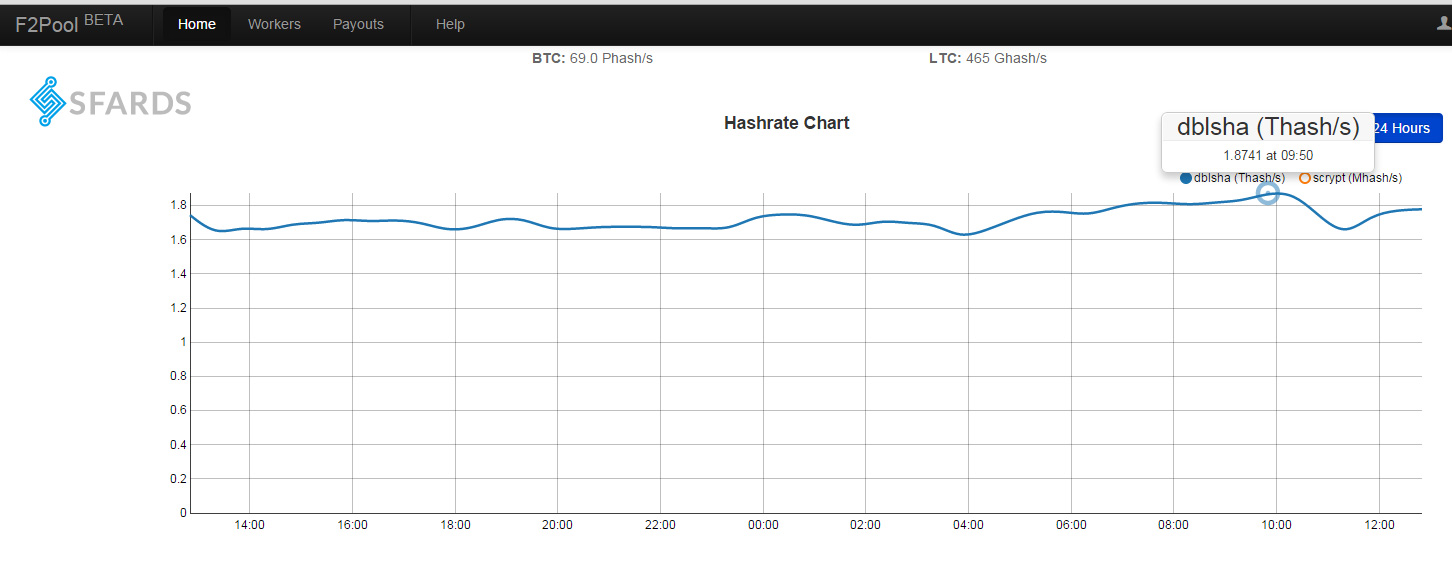
Task: Click the dblsha (Thash/s) tooltip header
Action: 1268,127
